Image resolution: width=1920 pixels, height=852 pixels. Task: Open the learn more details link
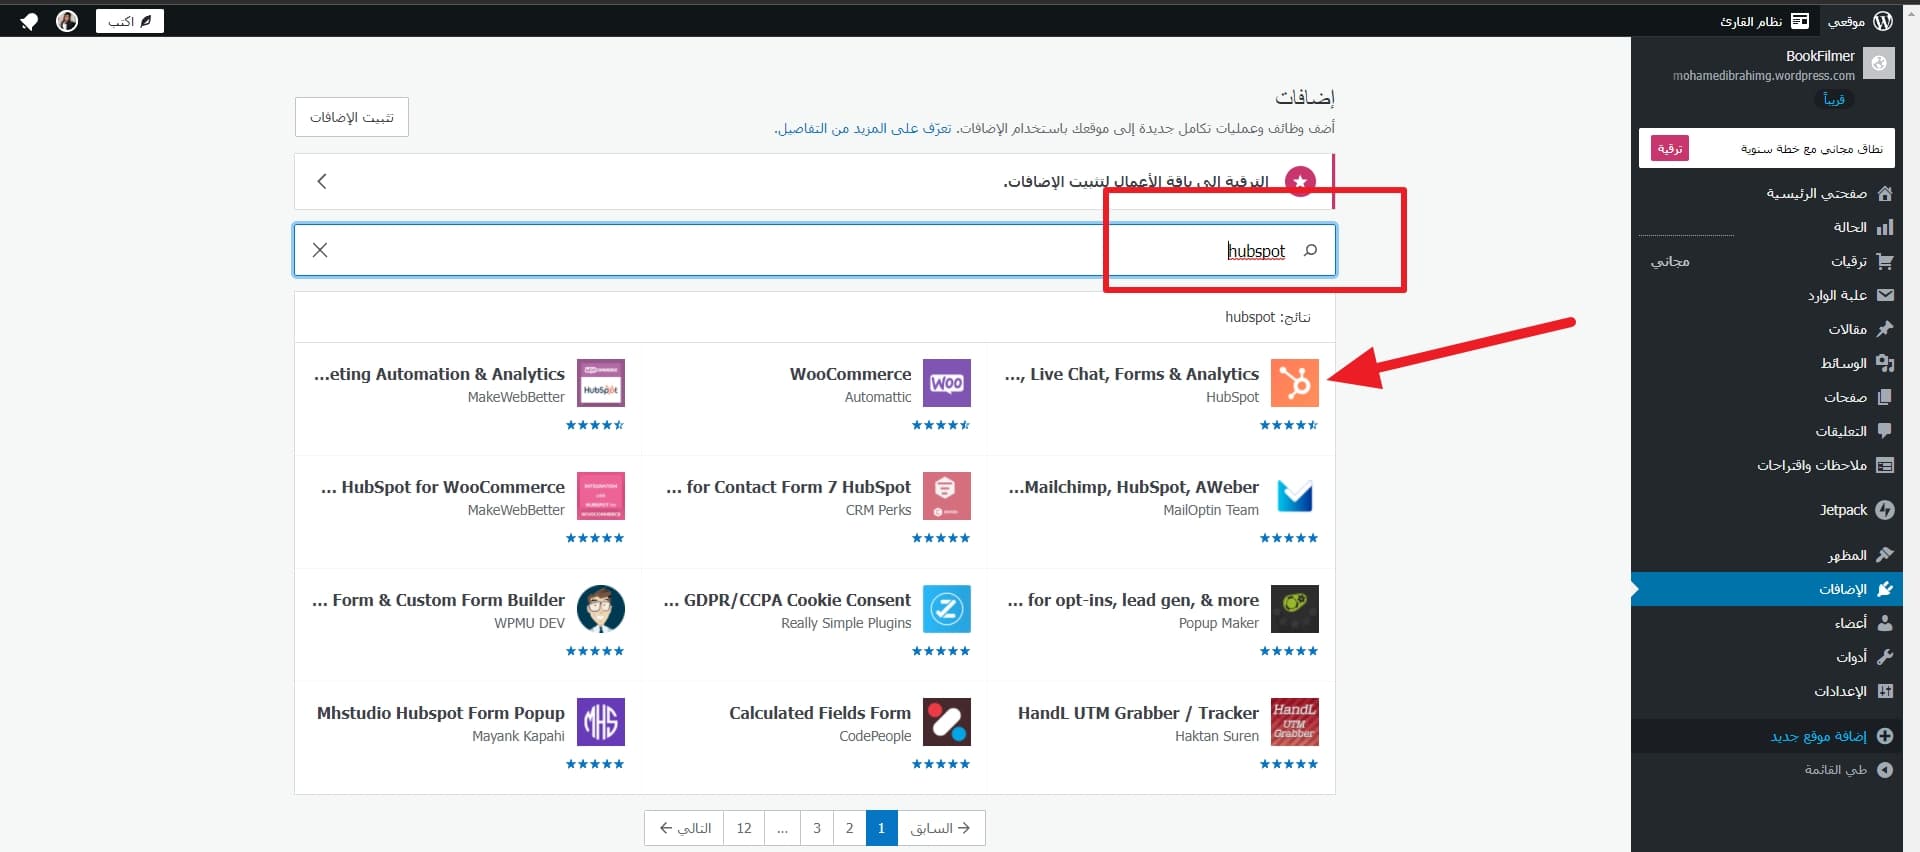(863, 129)
